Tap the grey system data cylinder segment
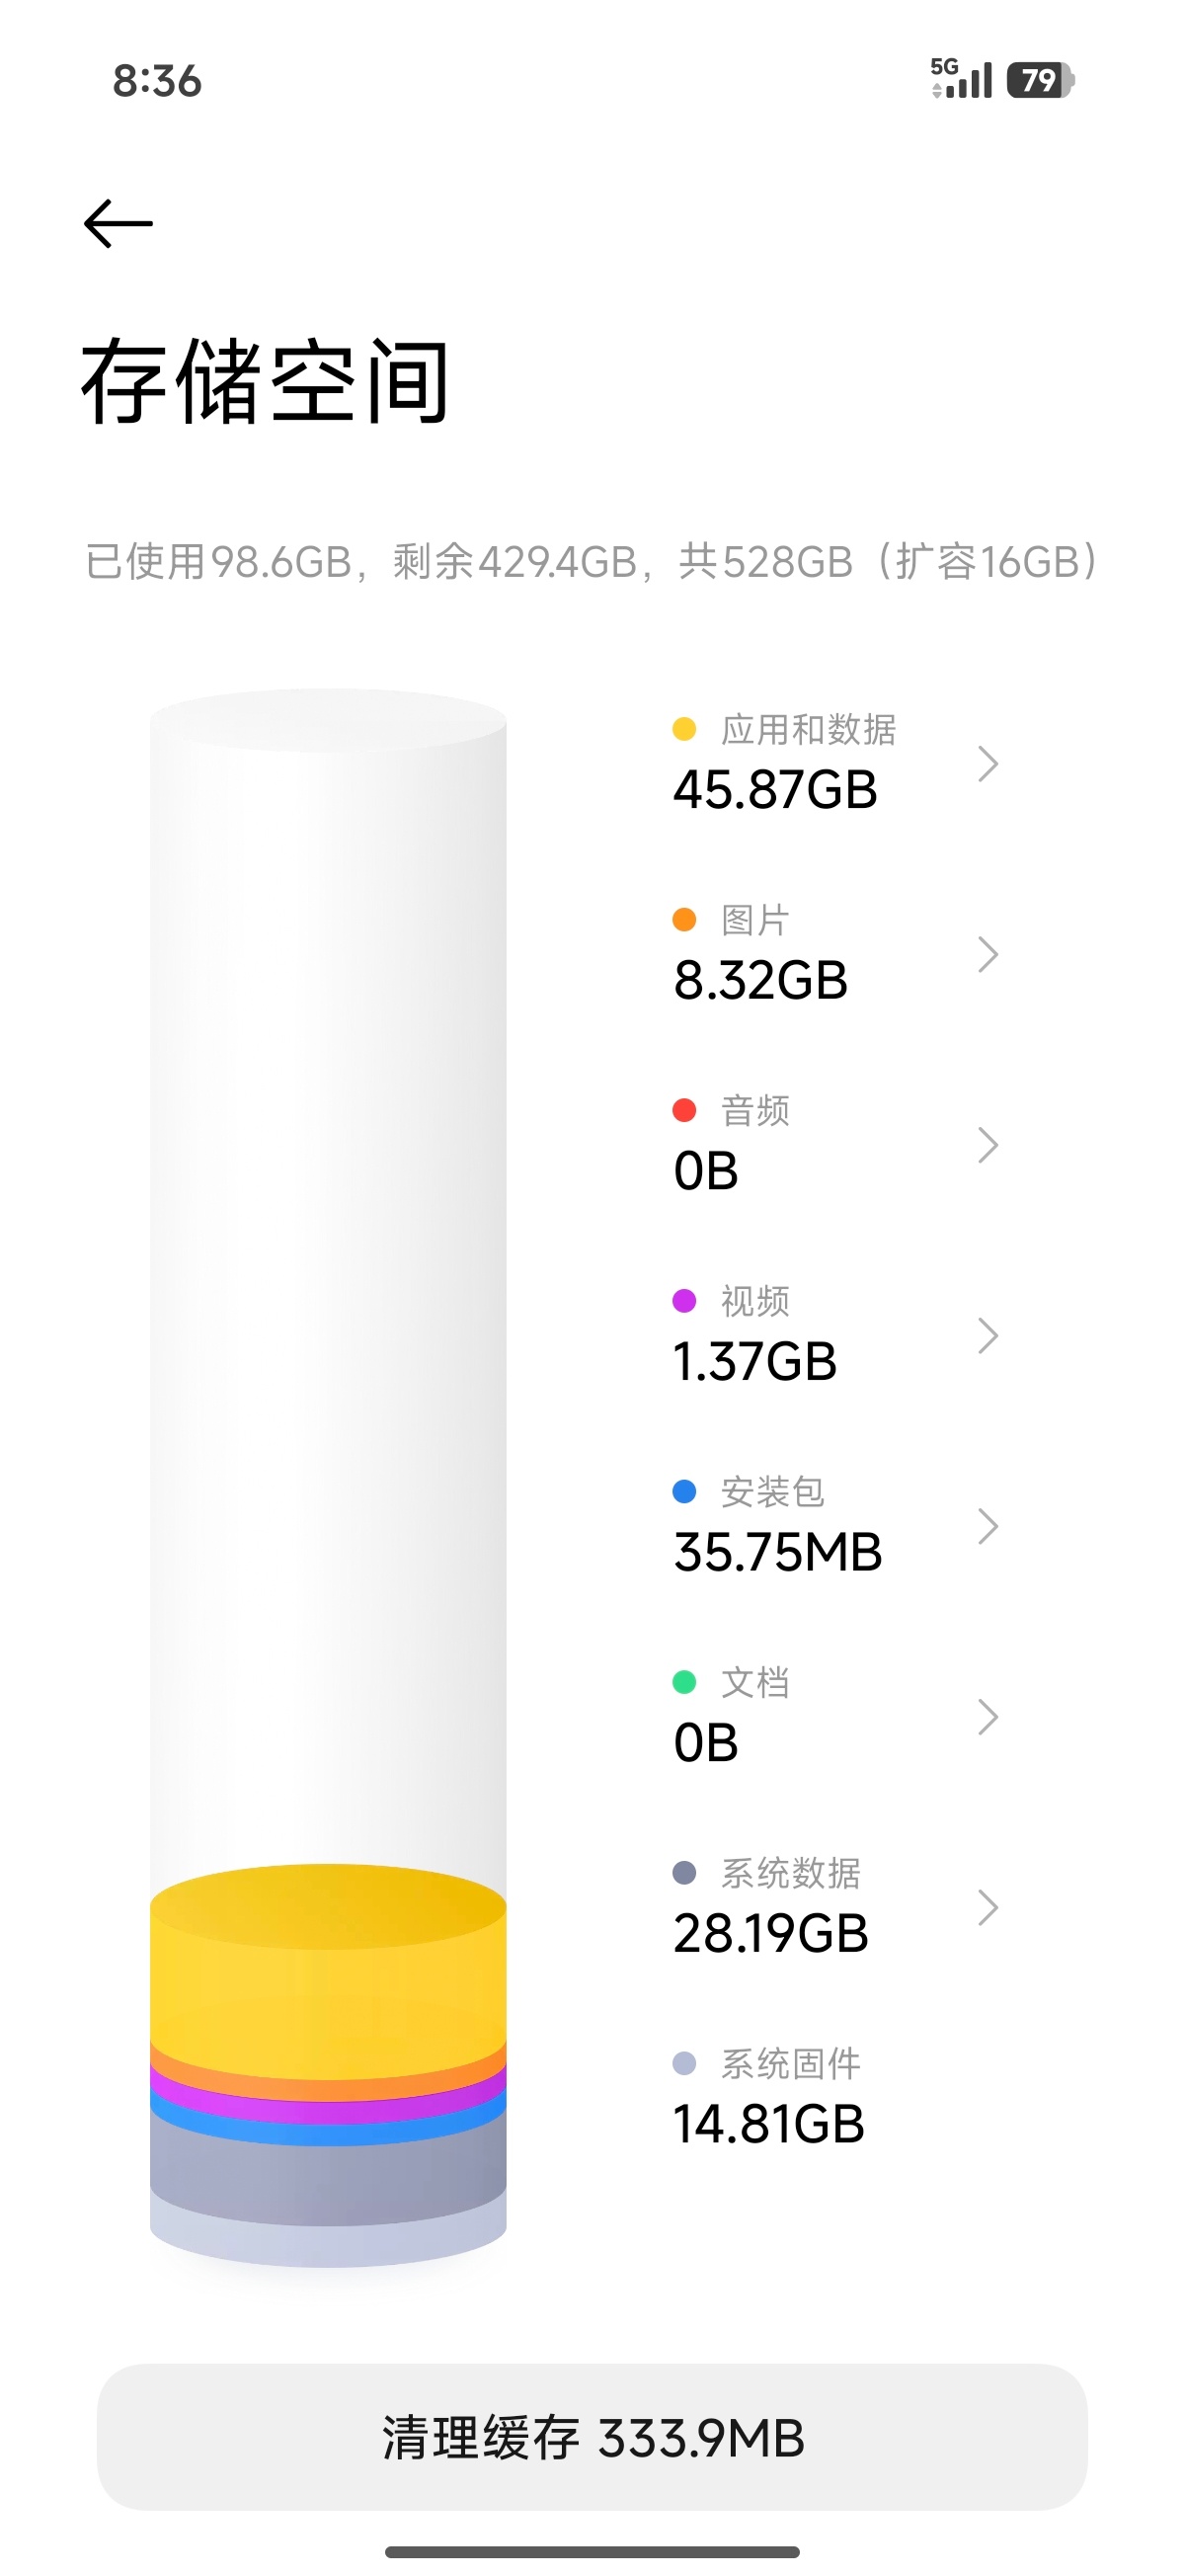Screen dimensions: 1185x2576 (x=328, y=2180)
